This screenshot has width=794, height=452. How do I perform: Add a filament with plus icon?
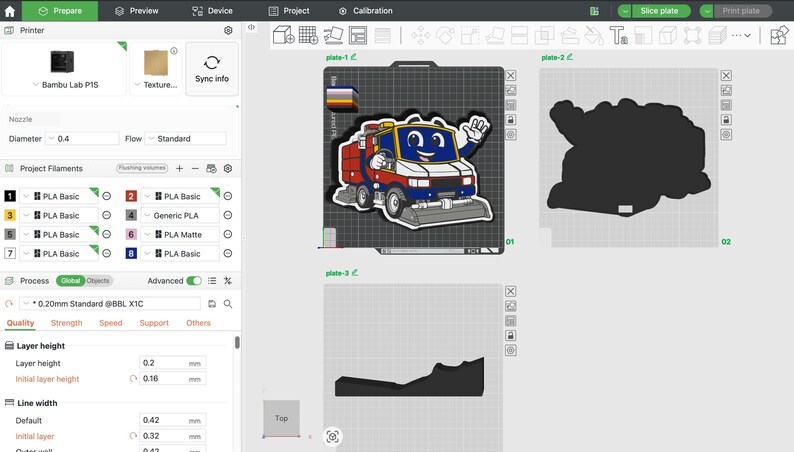coord(179,169)
